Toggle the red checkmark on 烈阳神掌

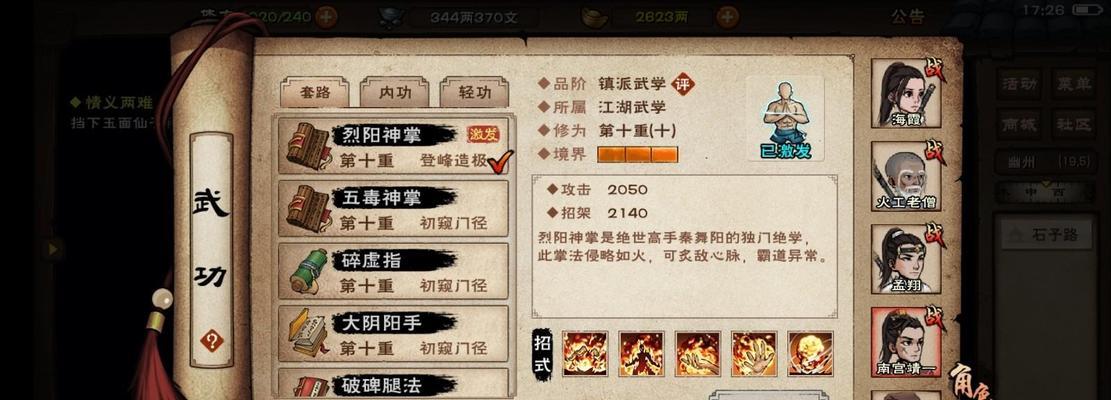point(500,161)
